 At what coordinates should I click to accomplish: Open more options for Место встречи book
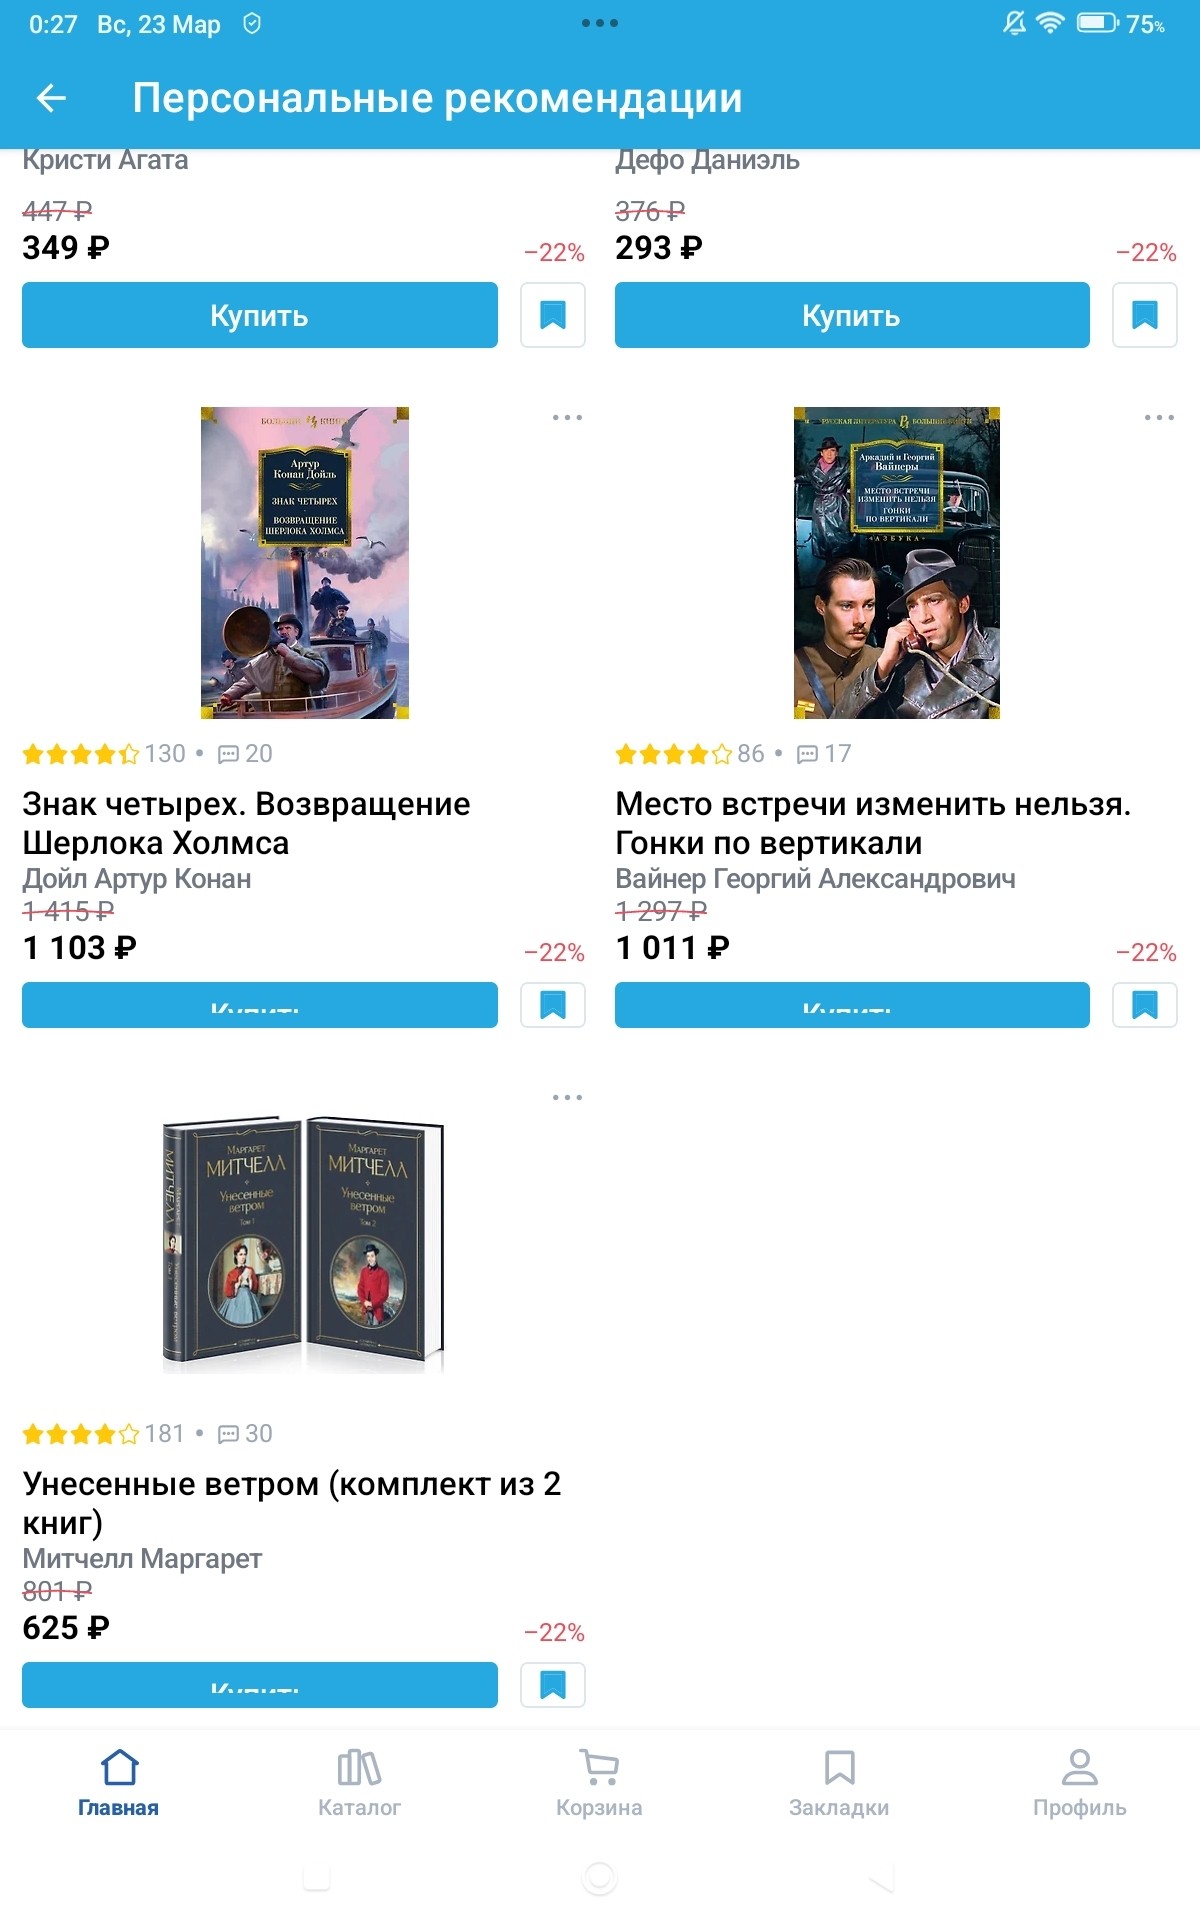click(x=1159, y=417)
